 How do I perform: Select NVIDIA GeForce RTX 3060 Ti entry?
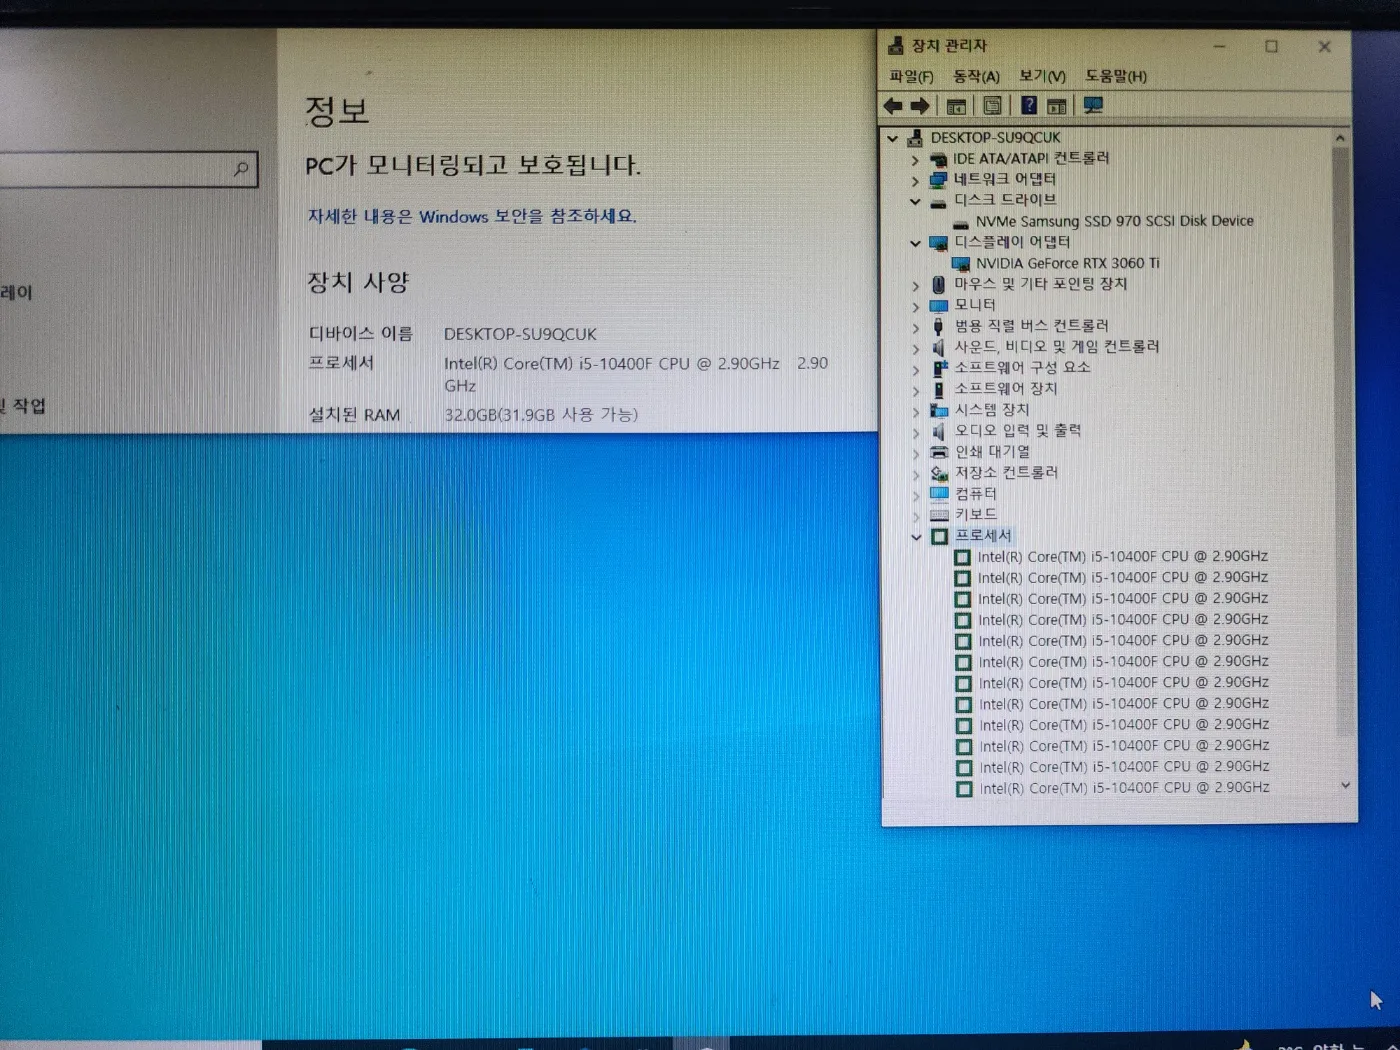coord(1067,264)
